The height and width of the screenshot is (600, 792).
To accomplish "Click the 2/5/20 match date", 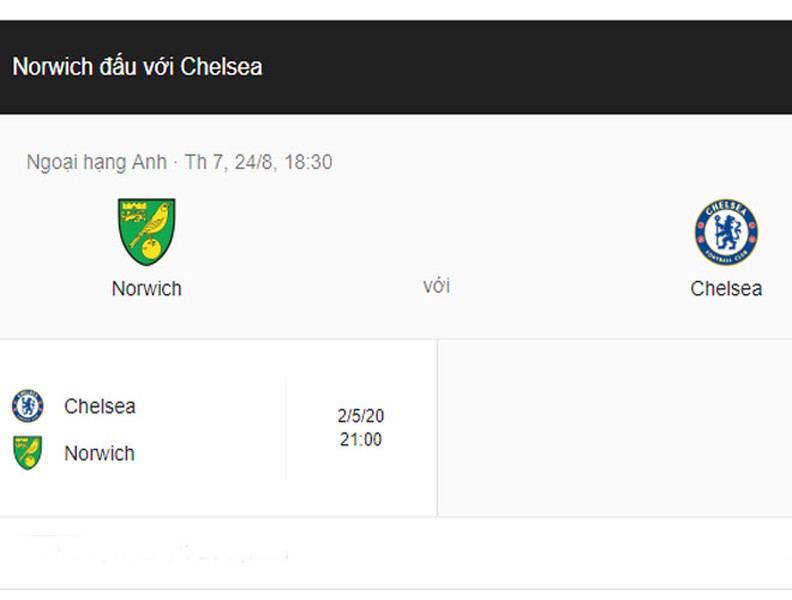I will [x=361, y=416].
